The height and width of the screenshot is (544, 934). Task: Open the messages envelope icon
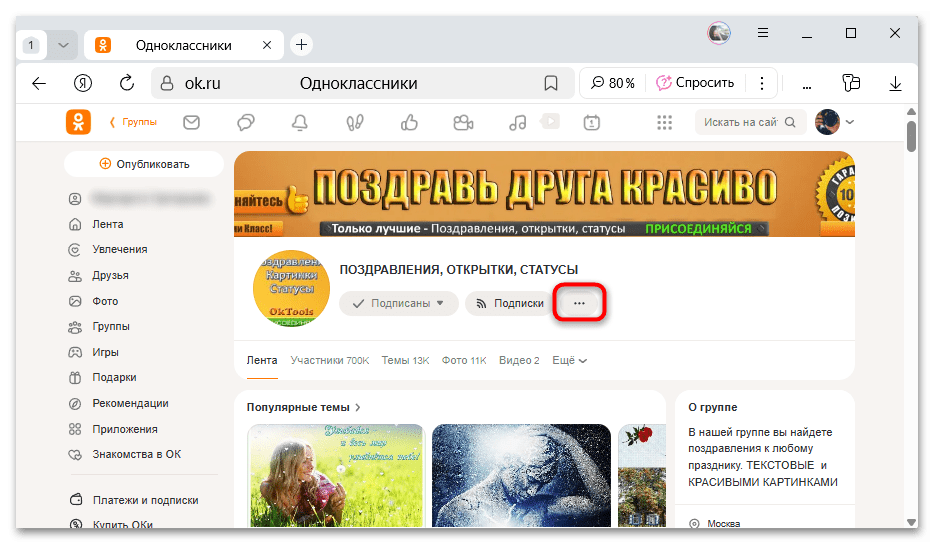(191, 123)
